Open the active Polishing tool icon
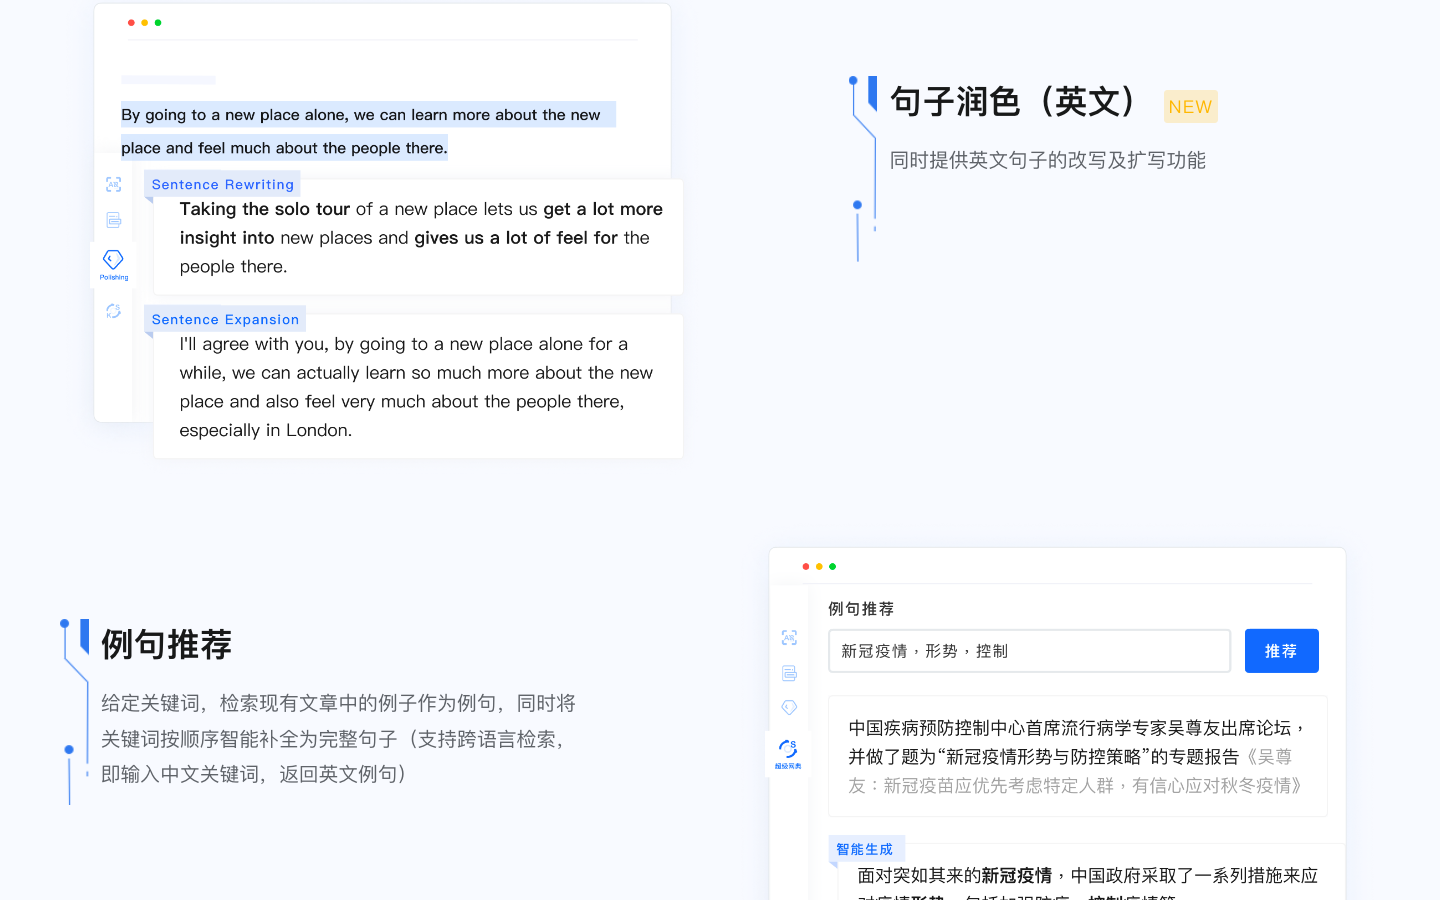 [x=113, y=263]
